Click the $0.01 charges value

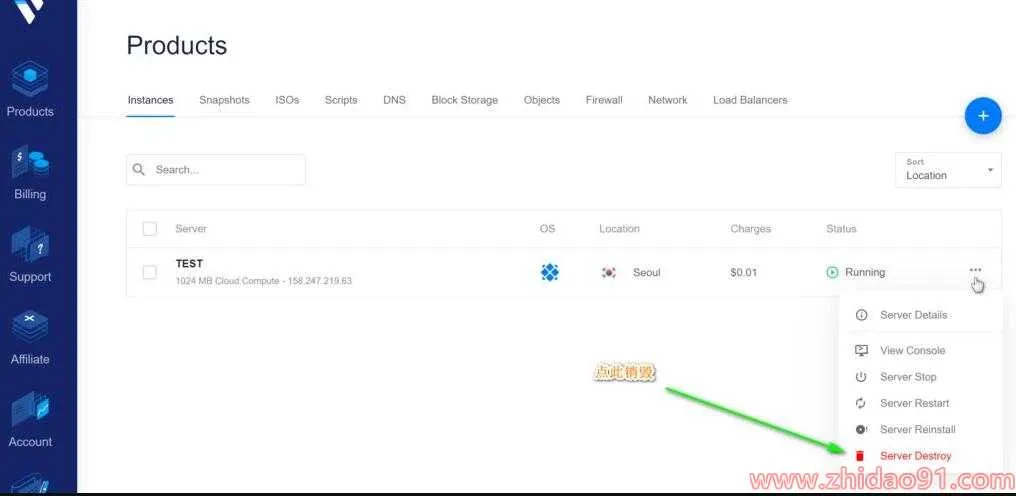pyautogui.click(x=743, y=272)
